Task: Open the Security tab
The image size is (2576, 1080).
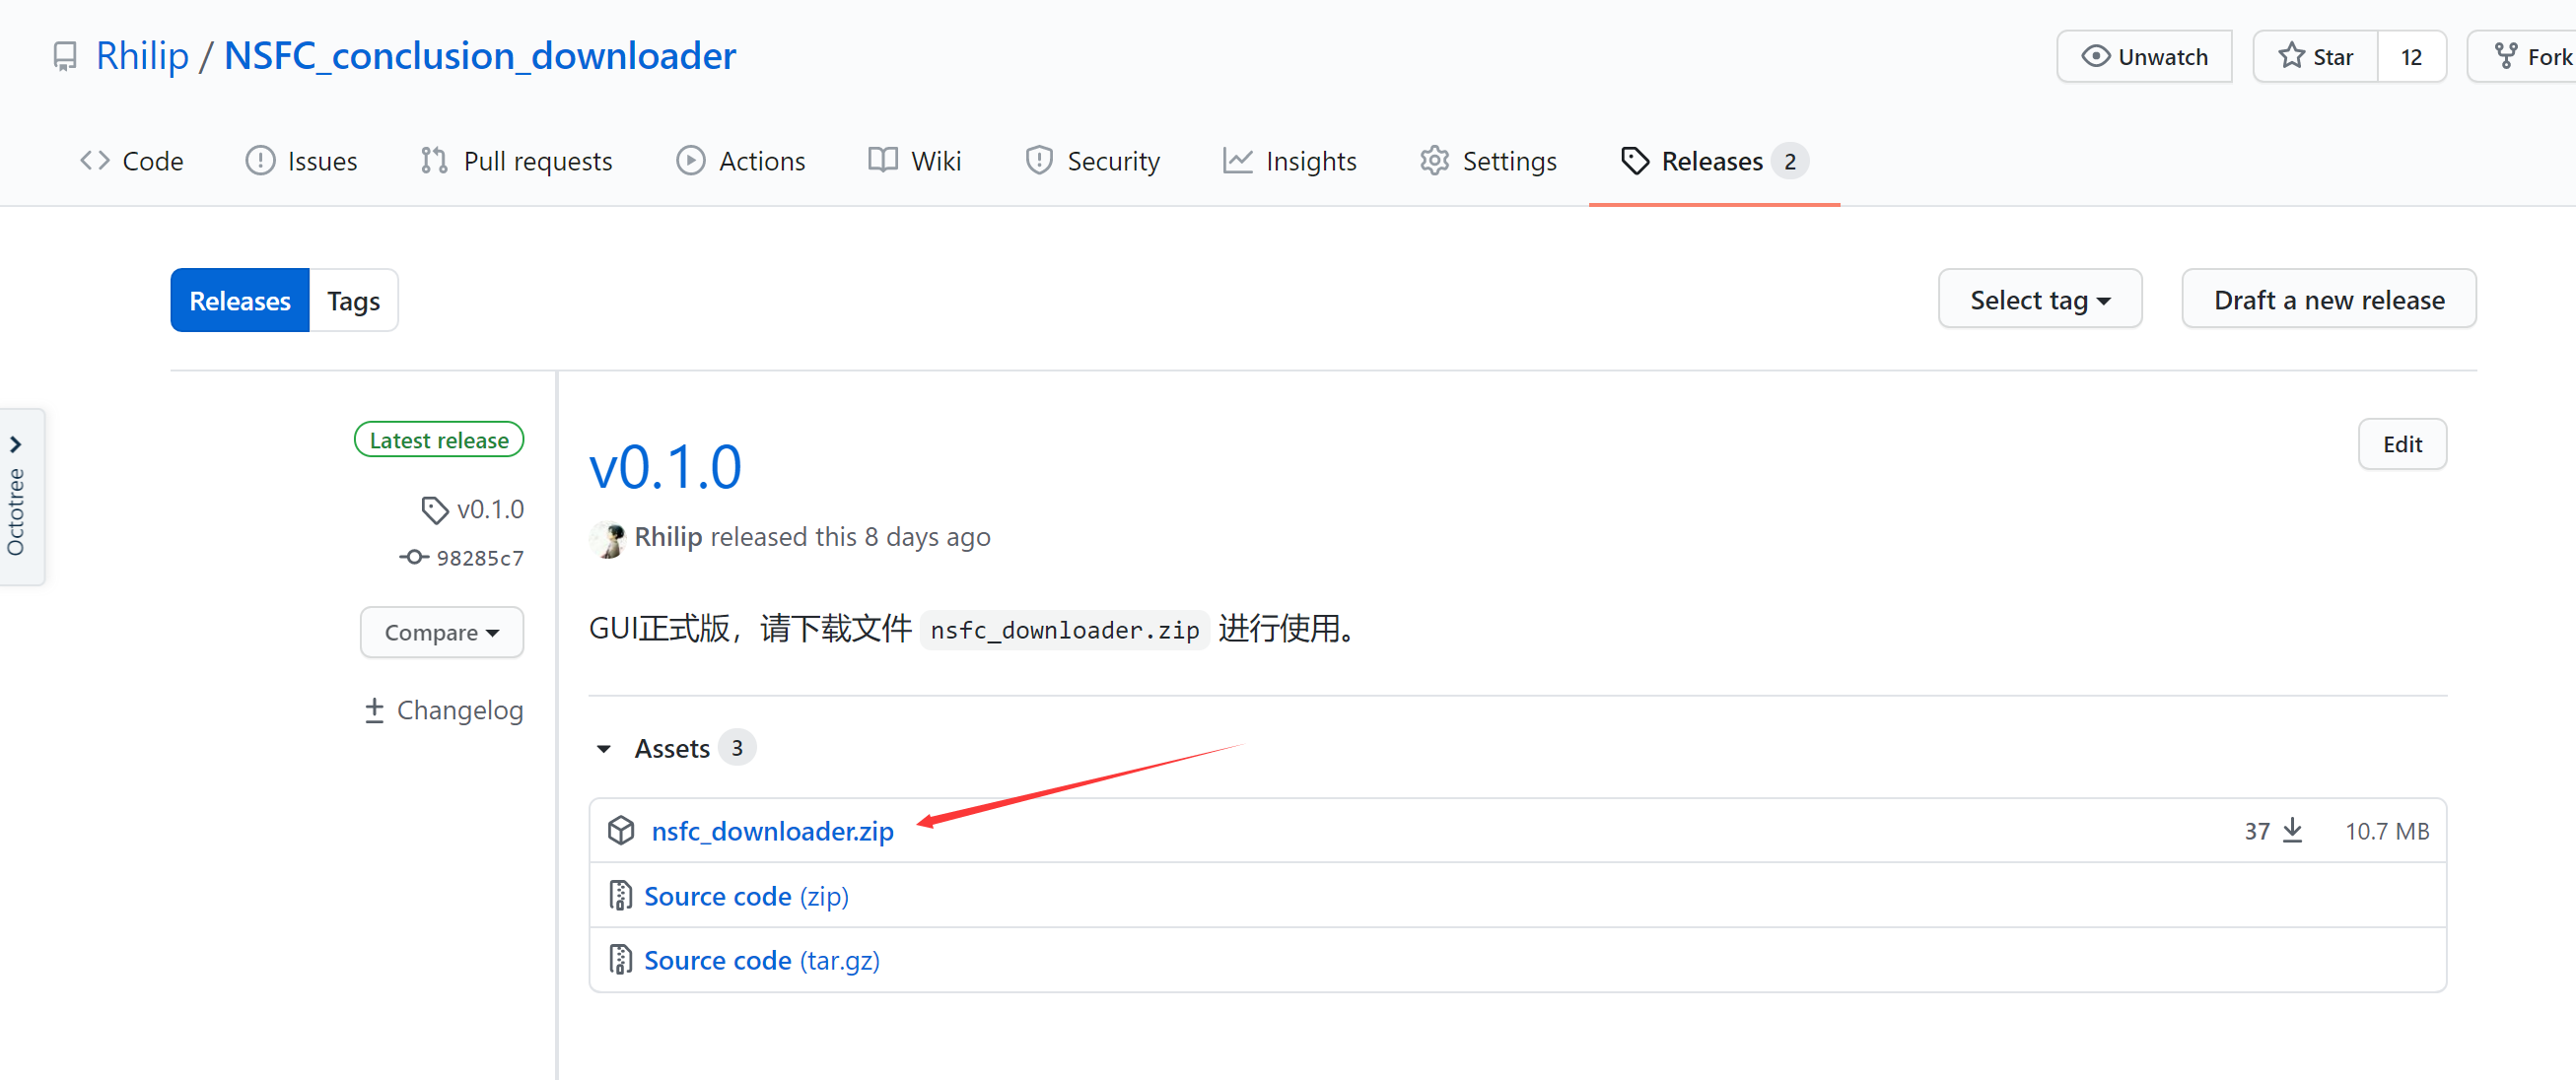Action: [1092, 161]
